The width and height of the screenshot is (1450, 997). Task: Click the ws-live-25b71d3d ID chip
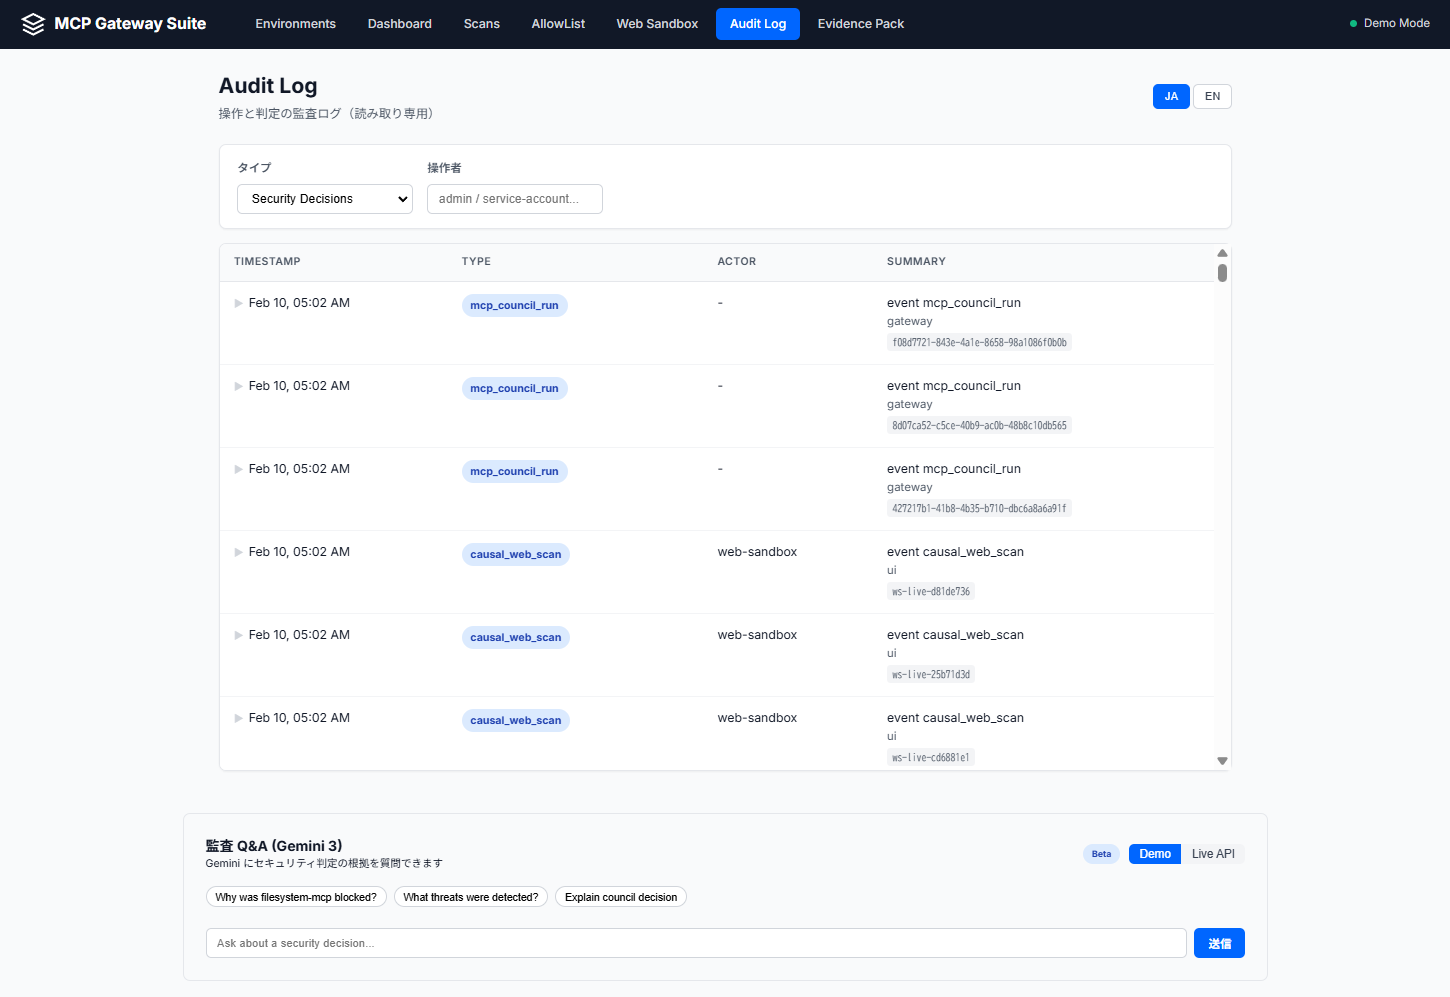(x=931, y=674)
